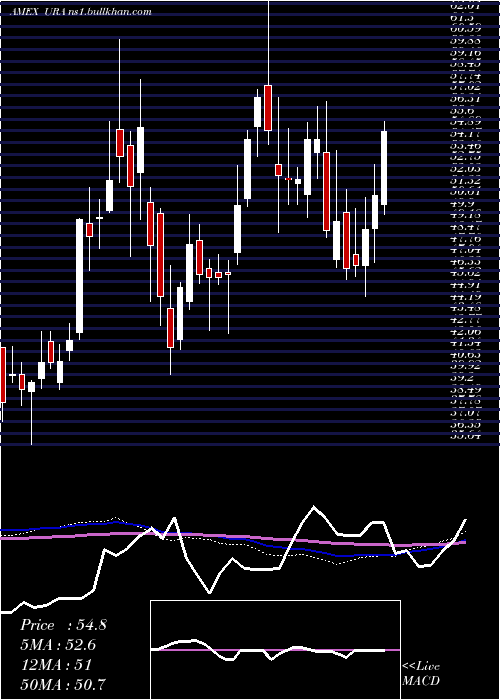The width and height of the screenshot is (500, 700).
Task: Click the 55.6 price axis label
Action: (x=463, y=111)
